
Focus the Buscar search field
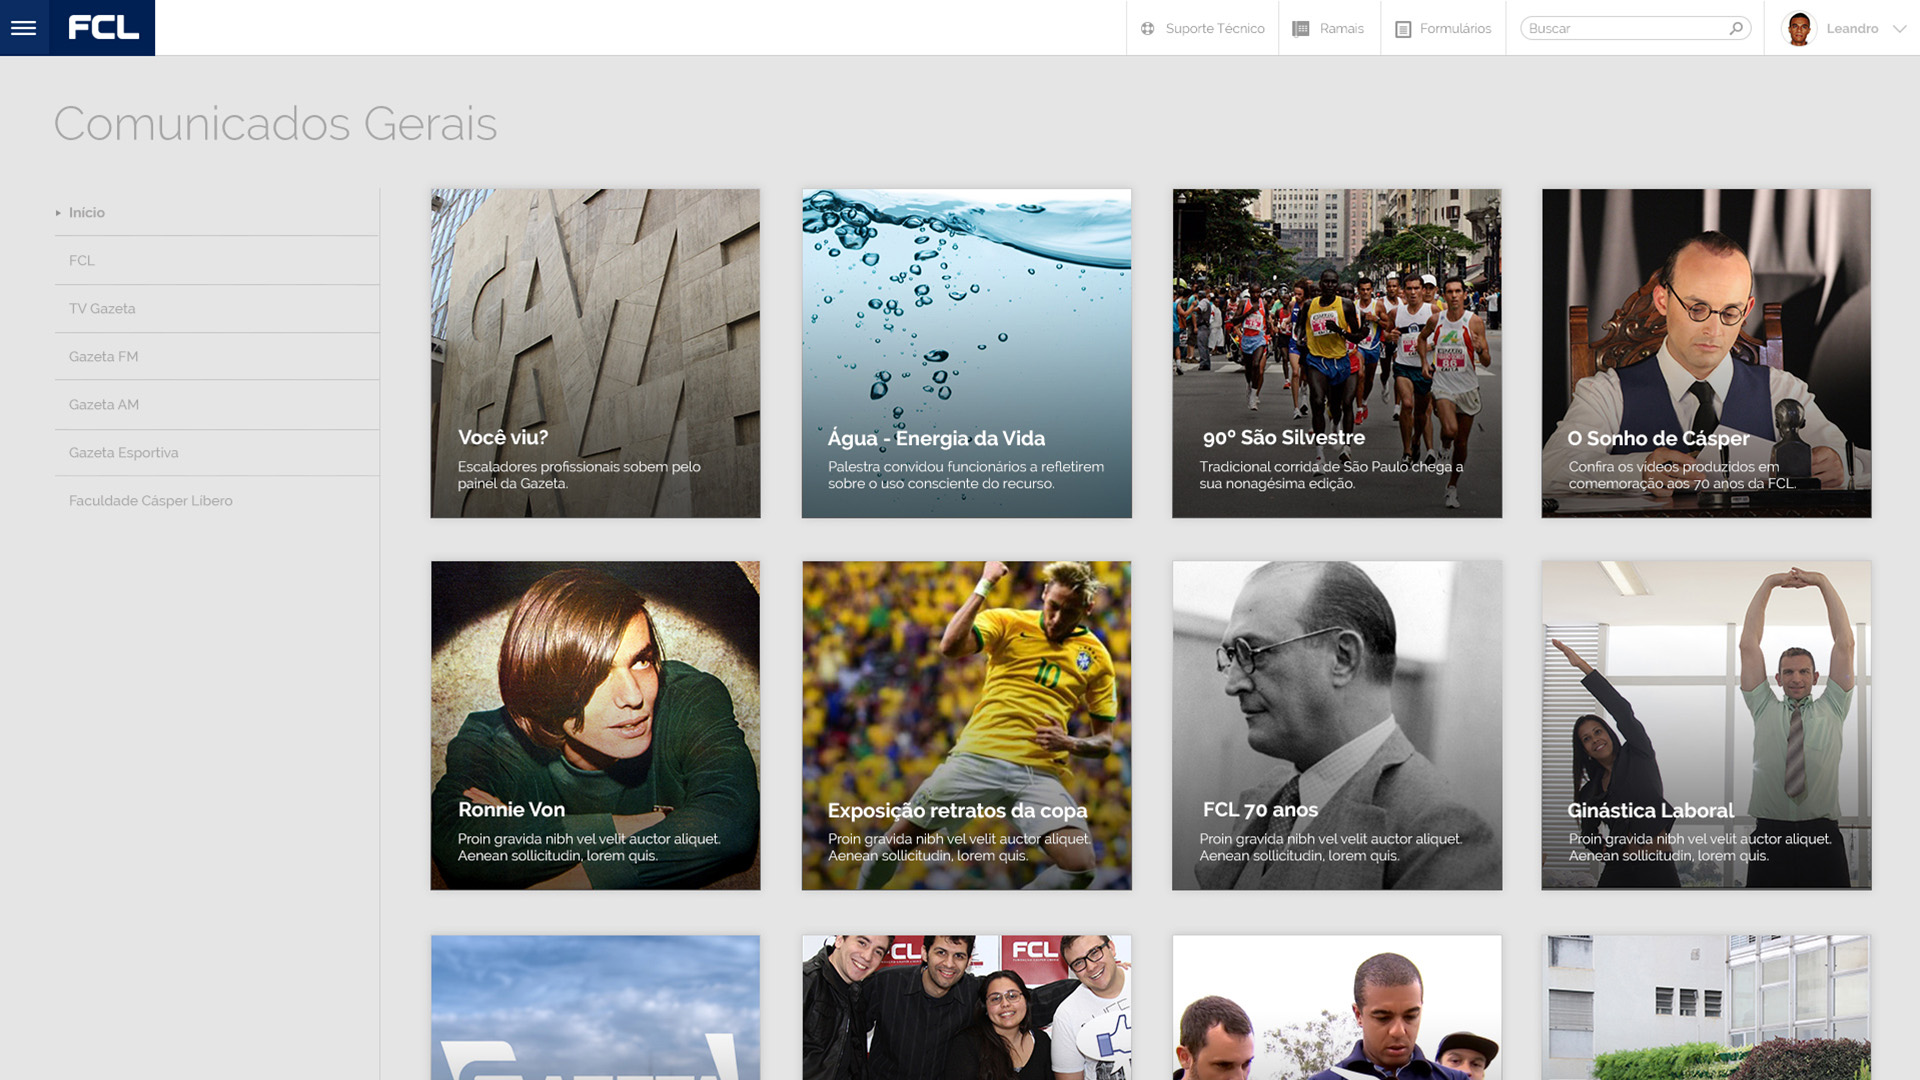point(1635,28)
